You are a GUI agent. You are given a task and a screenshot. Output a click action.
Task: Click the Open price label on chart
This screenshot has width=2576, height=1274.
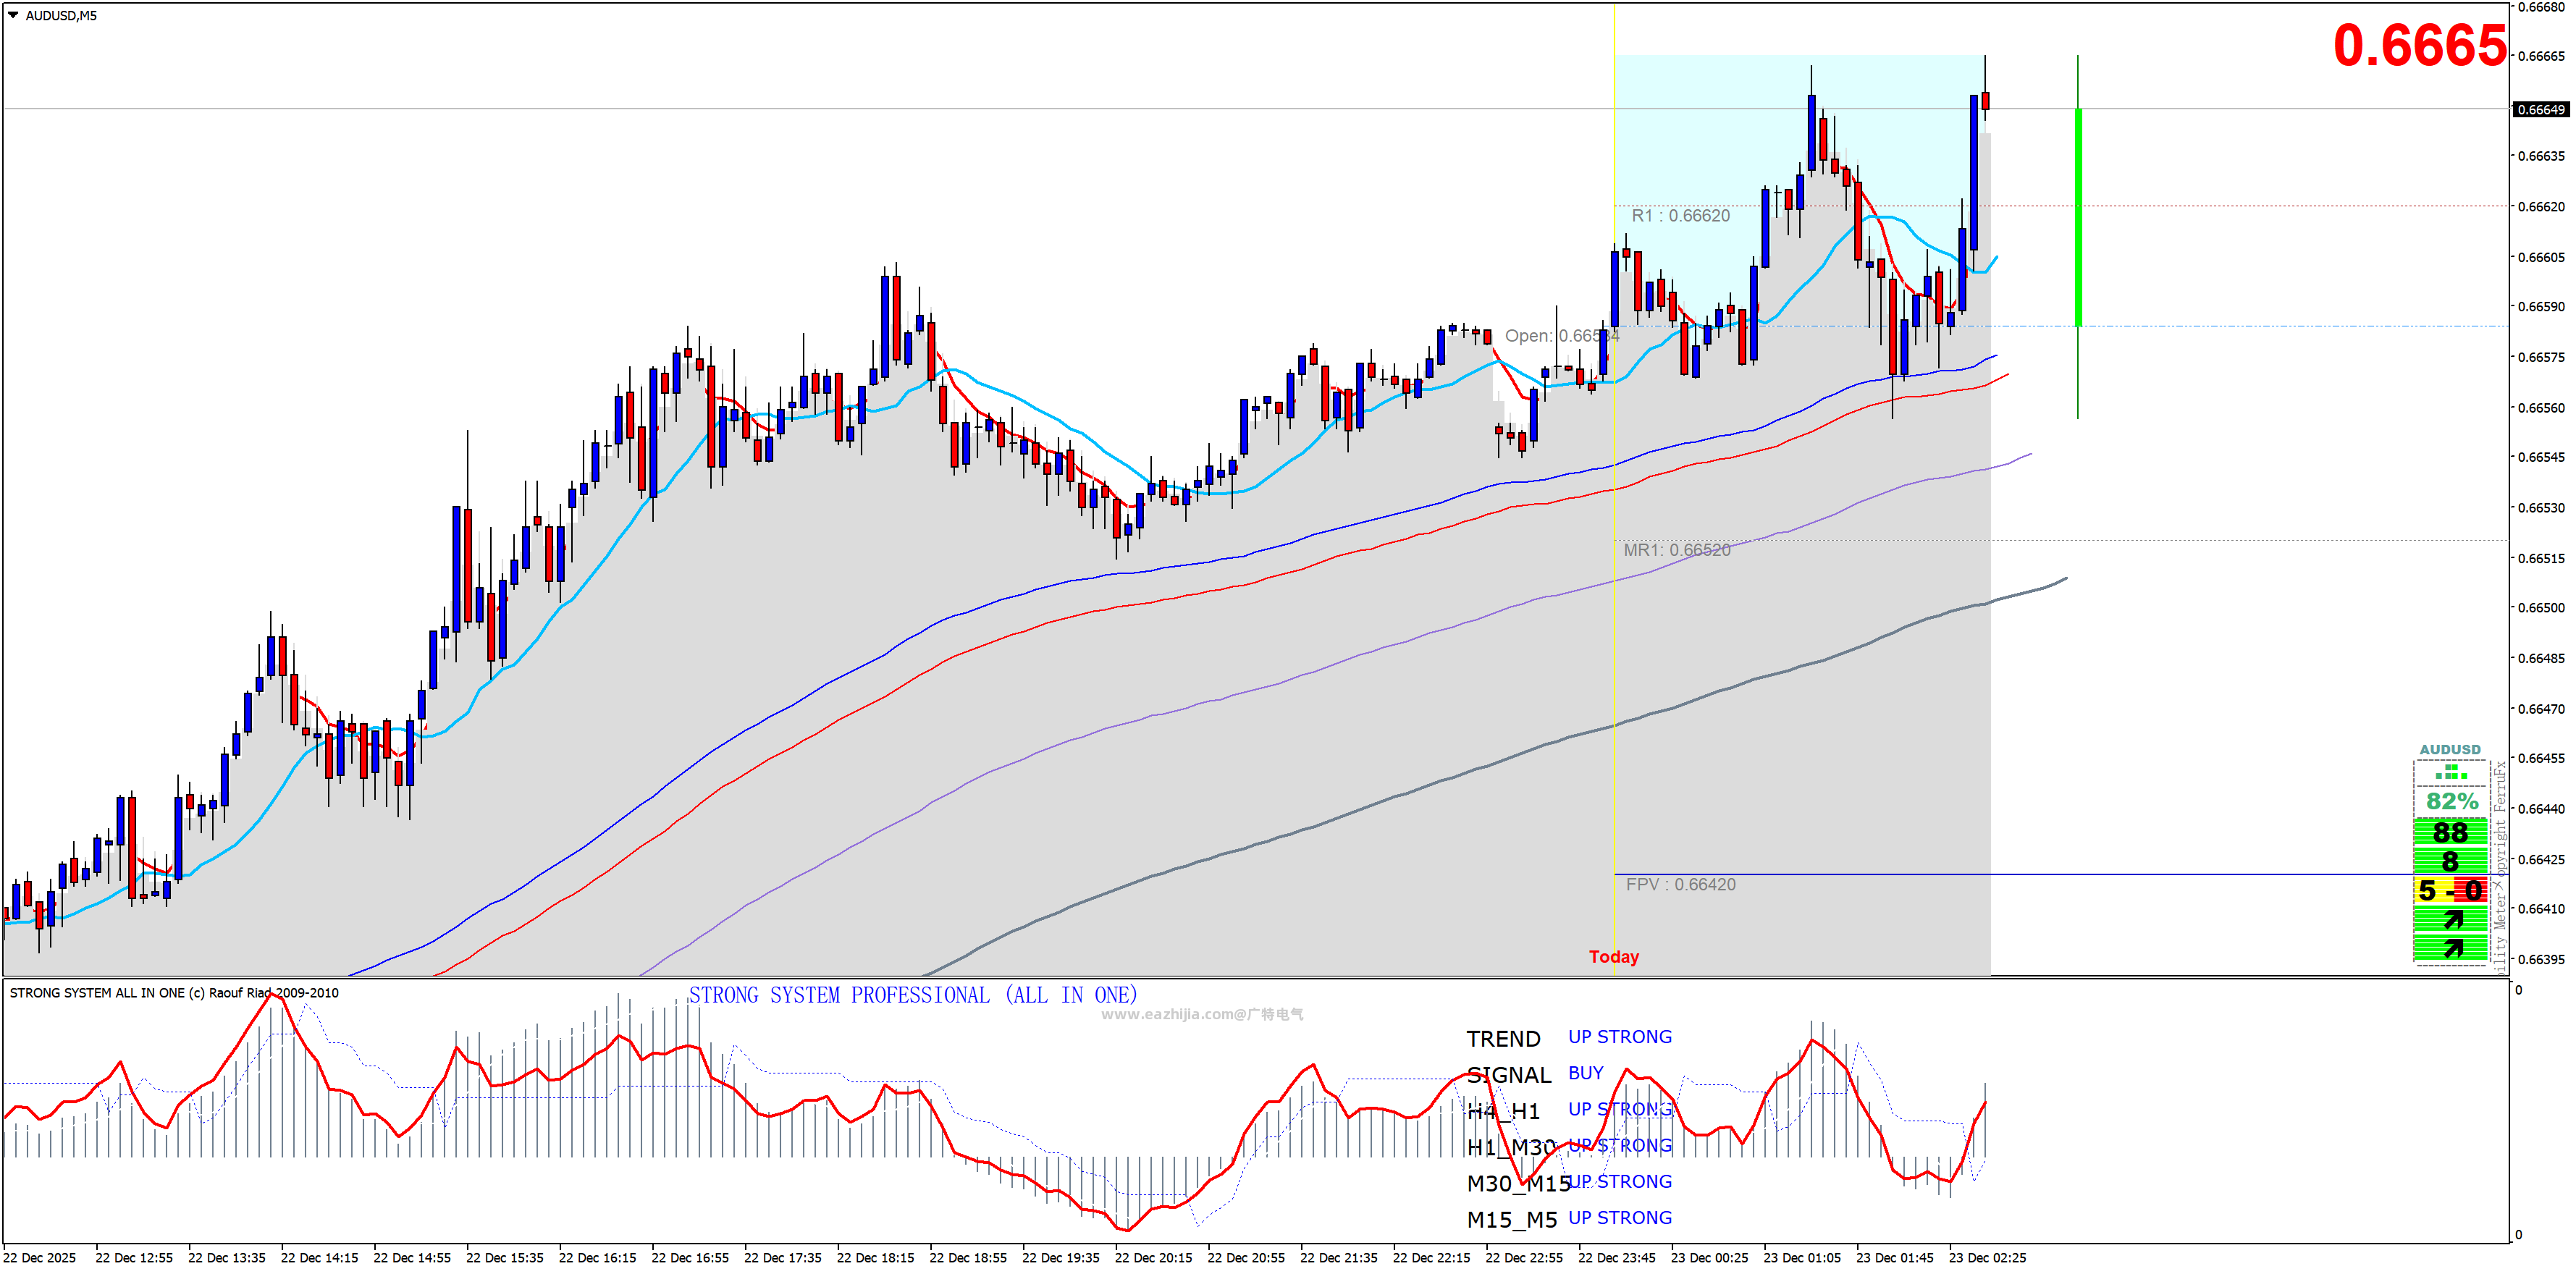click(x=1562, y=336)
